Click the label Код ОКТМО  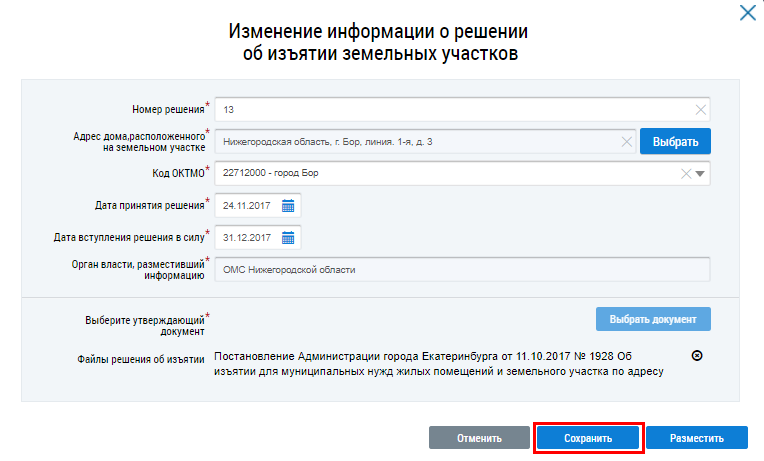178,173
